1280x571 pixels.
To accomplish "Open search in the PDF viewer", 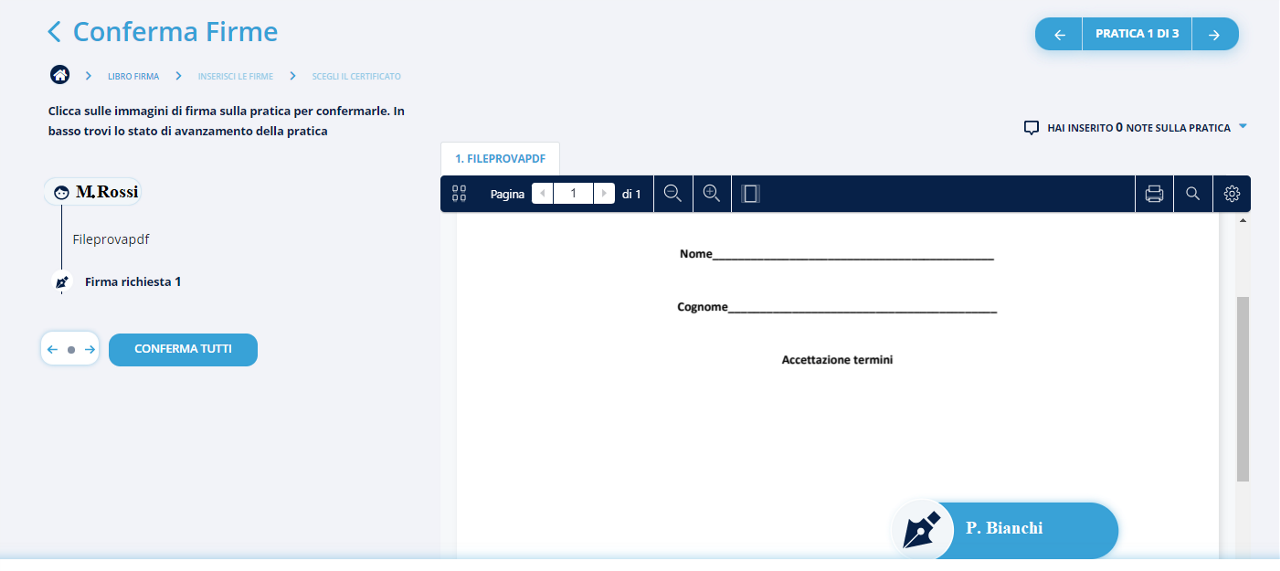I will pyautogui.click(x=1193, y=194).
